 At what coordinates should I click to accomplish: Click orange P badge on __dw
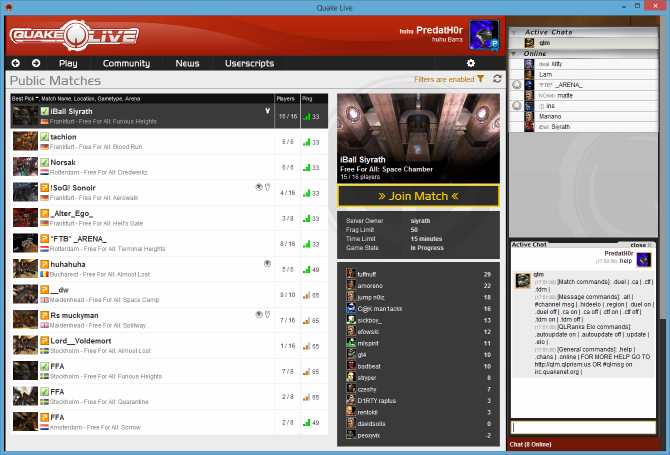click(44, 290)
